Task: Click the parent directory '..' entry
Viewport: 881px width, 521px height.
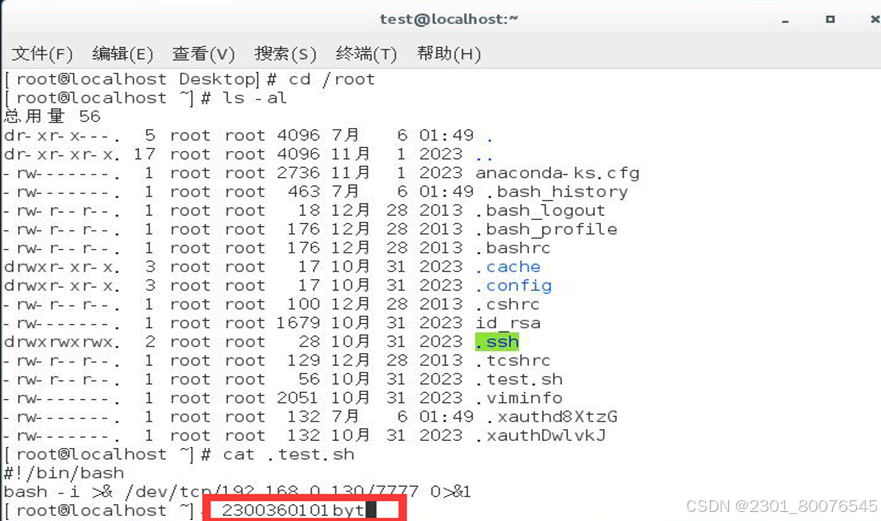Action: click(x=484, y=157)
